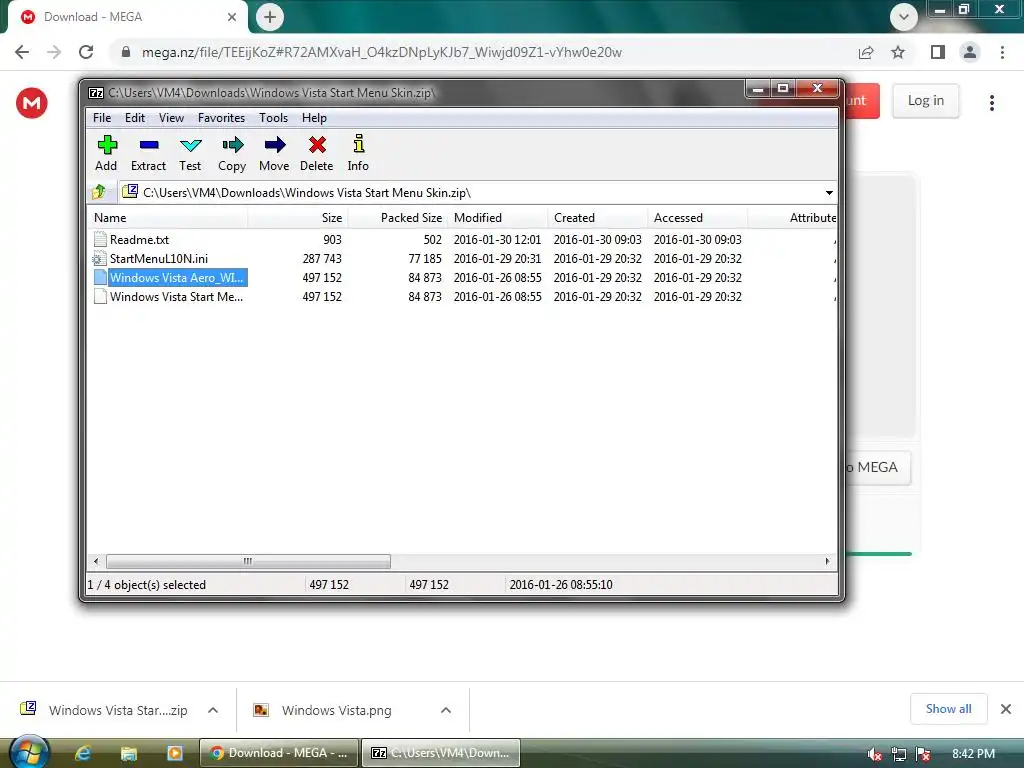Screen dimensions: 1024x768
Task: Open the Chrome side panel icon
Action: pos(938,52)
